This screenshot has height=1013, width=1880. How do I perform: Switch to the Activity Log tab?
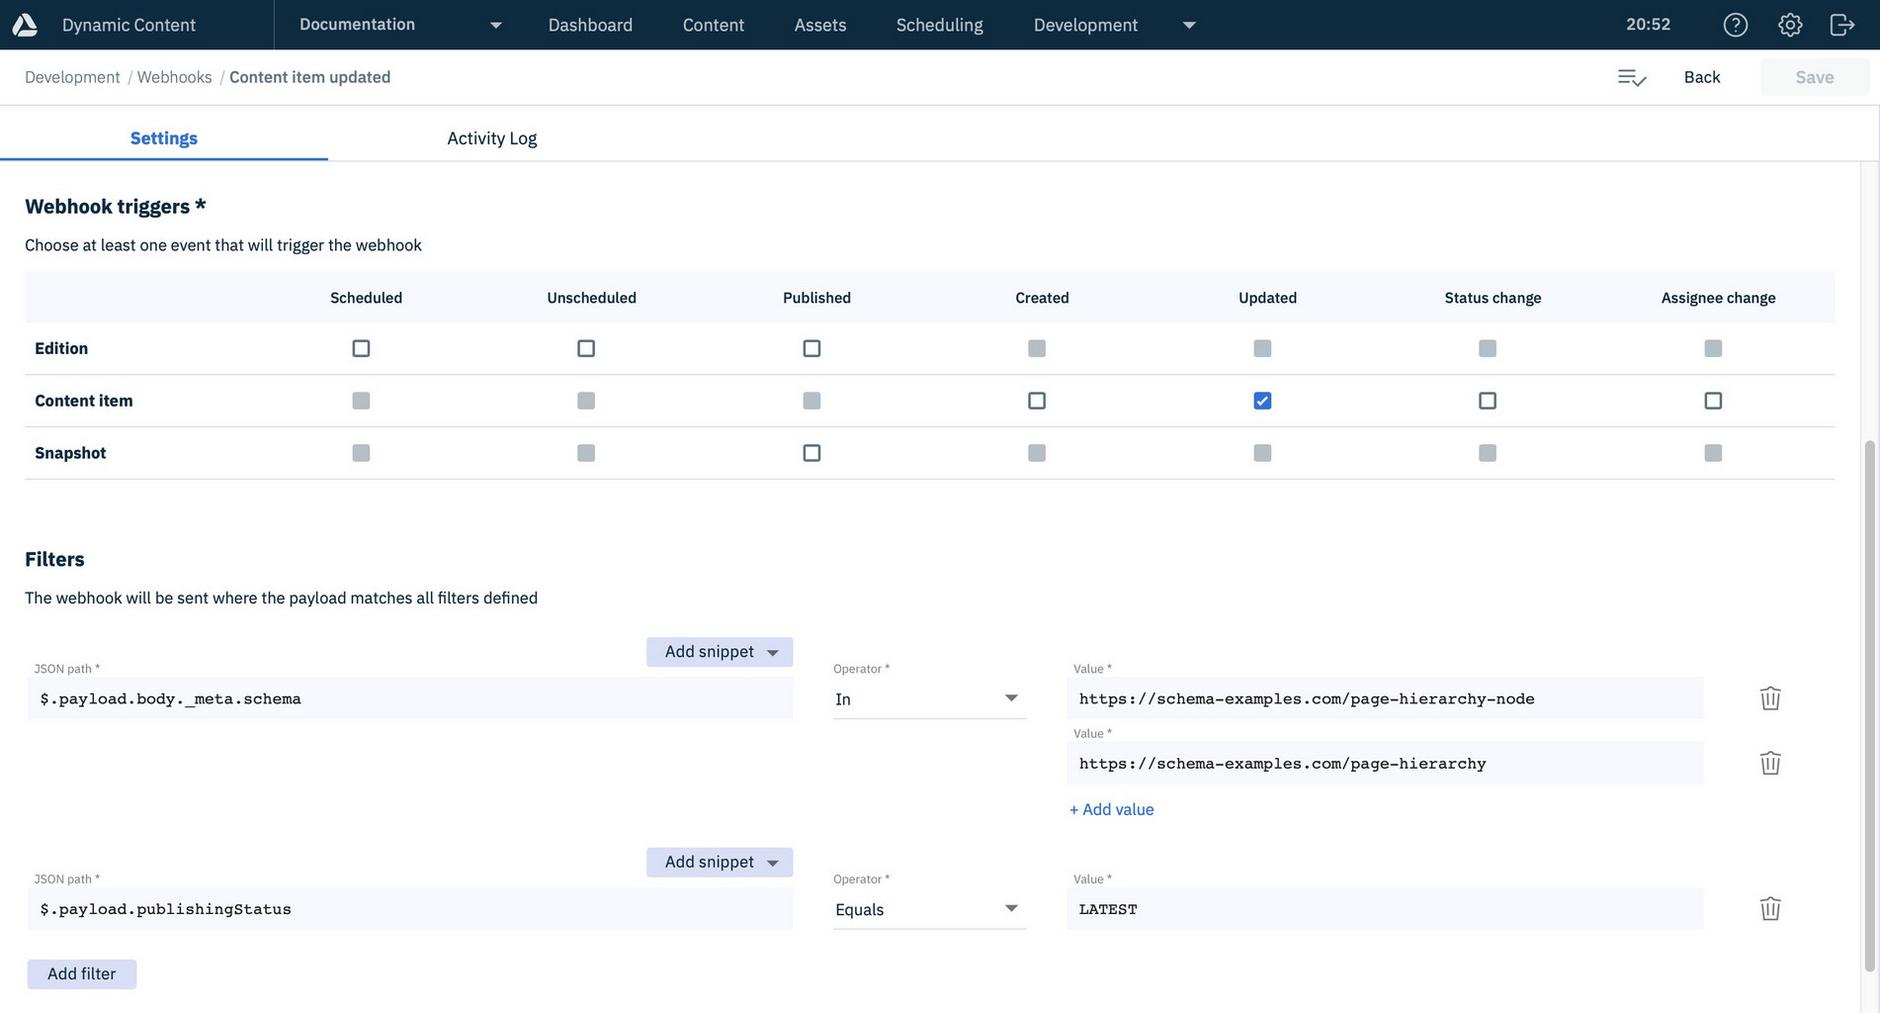coord(492,138)
